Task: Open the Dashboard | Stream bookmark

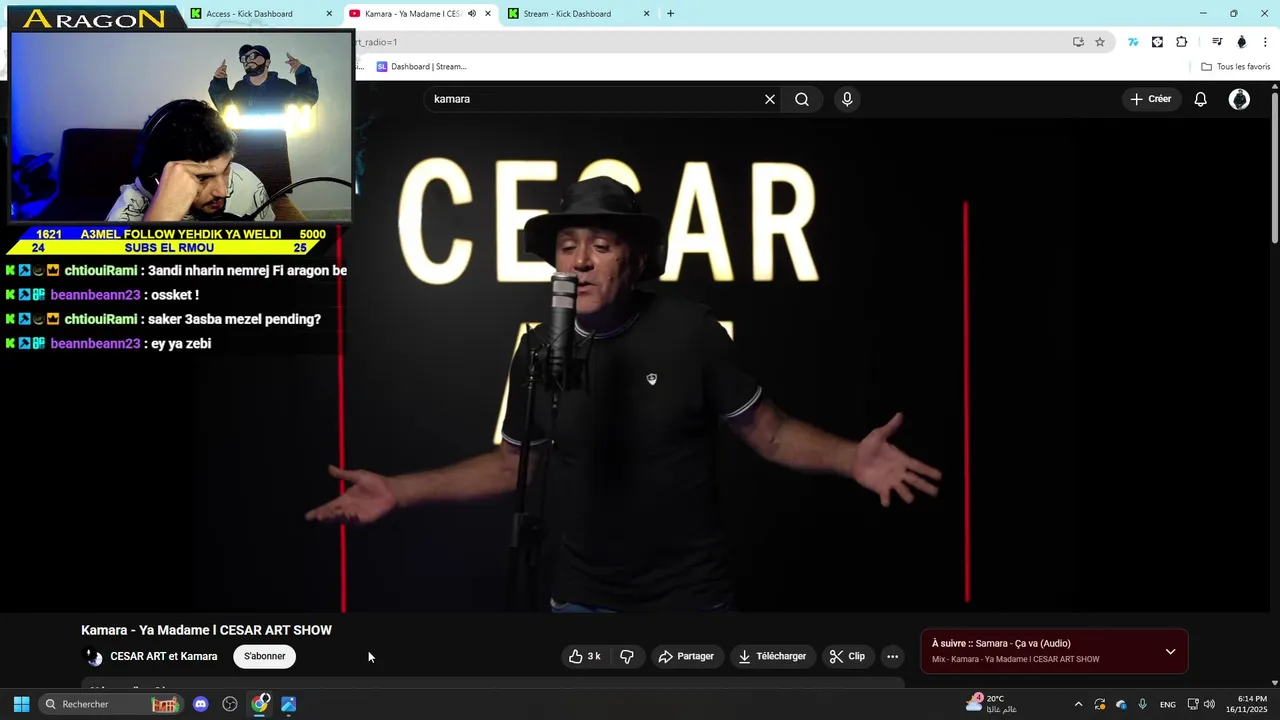Action: [x=422, y=67]
